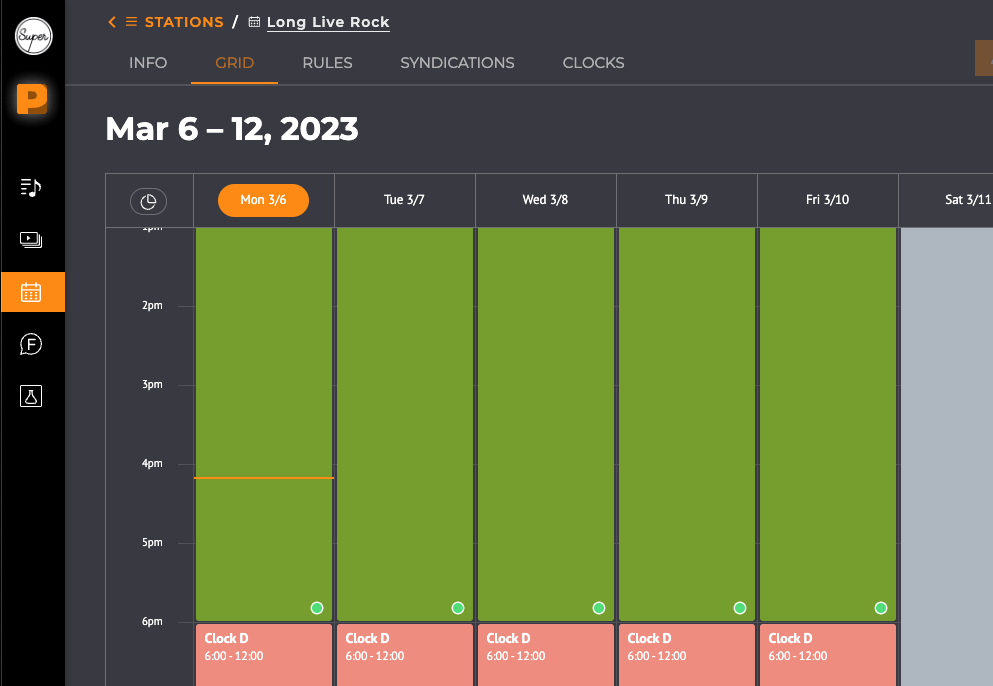Select the Mon 3/6 day button
The height and width of the screenshot is (686, 993).
(x=263, y=200)
